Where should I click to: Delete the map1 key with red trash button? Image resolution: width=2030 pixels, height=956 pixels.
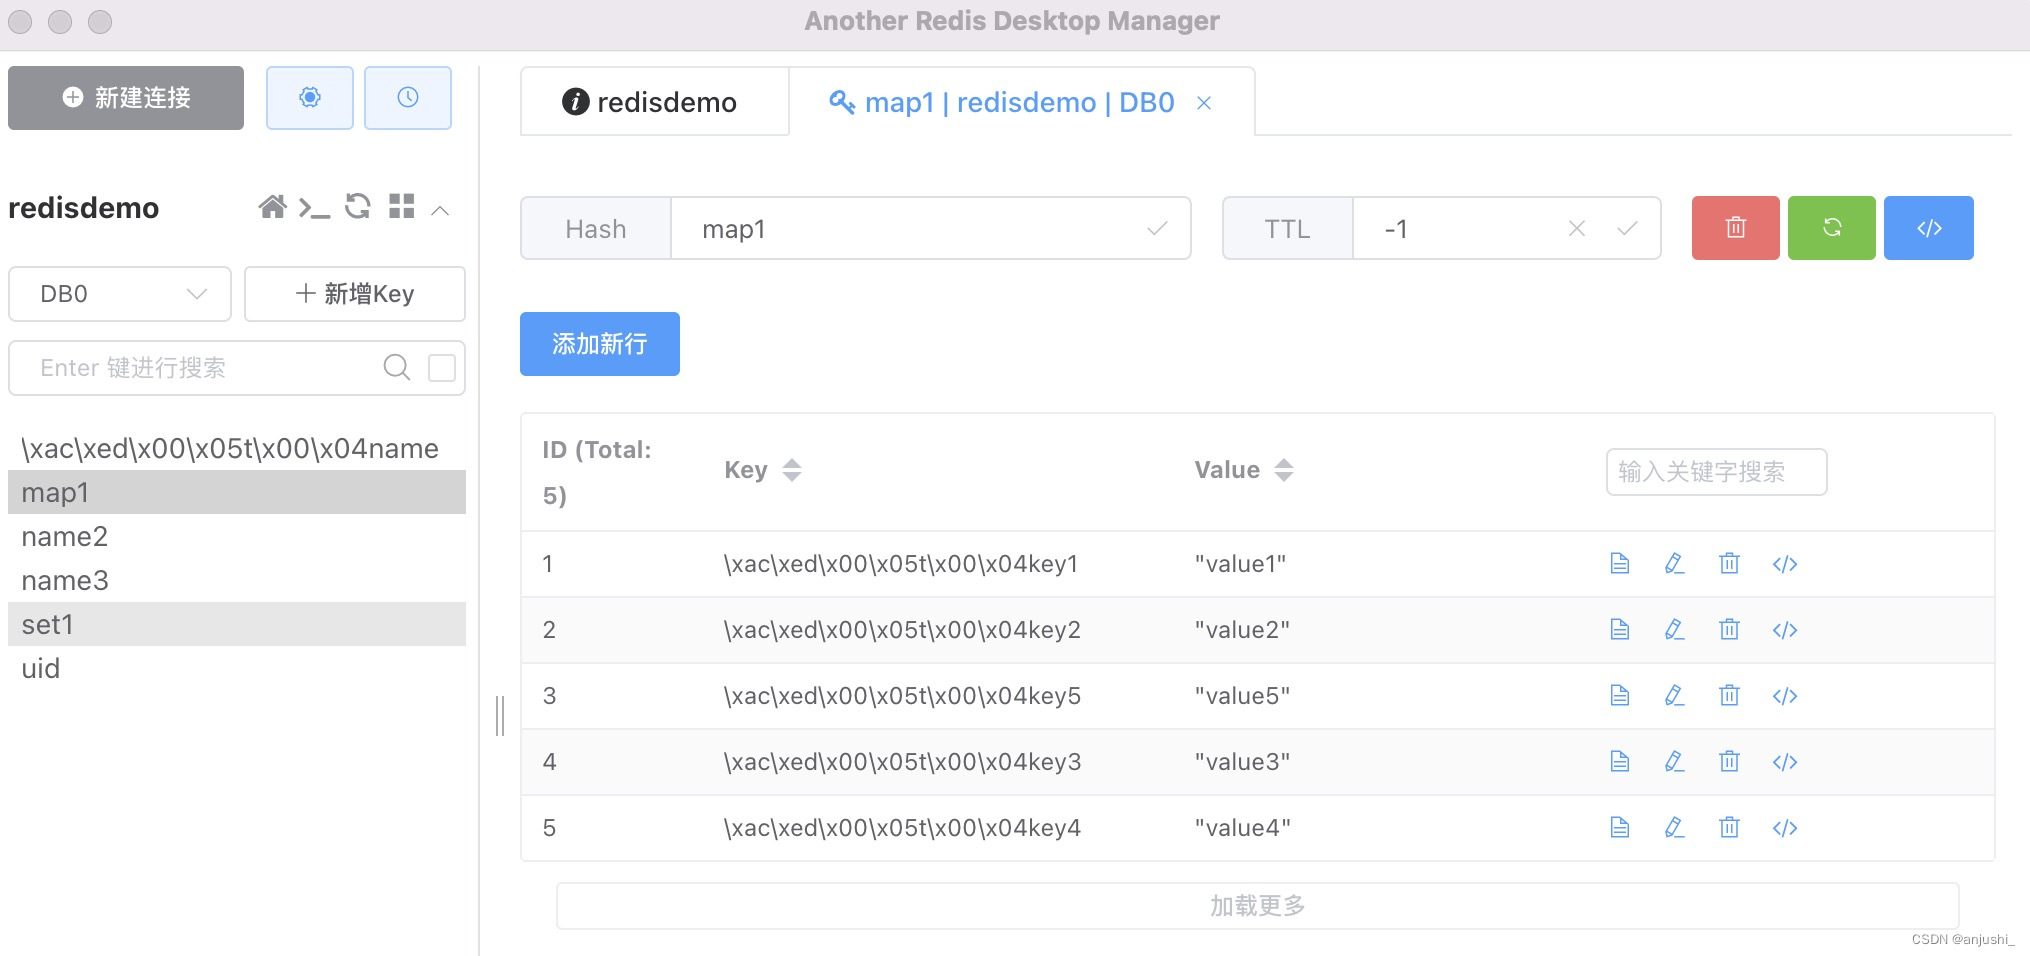(x=1735, y=228)
